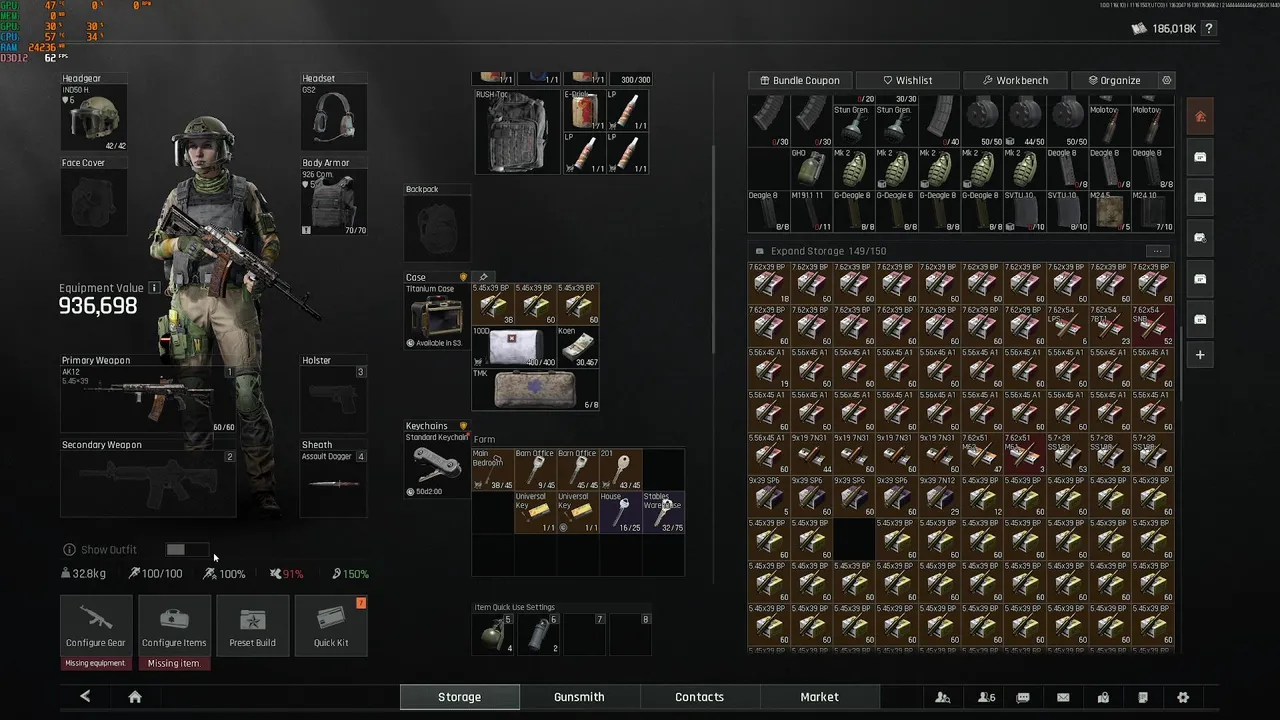Click the empty Secondary Weapon slot

[x=148, y=484]
